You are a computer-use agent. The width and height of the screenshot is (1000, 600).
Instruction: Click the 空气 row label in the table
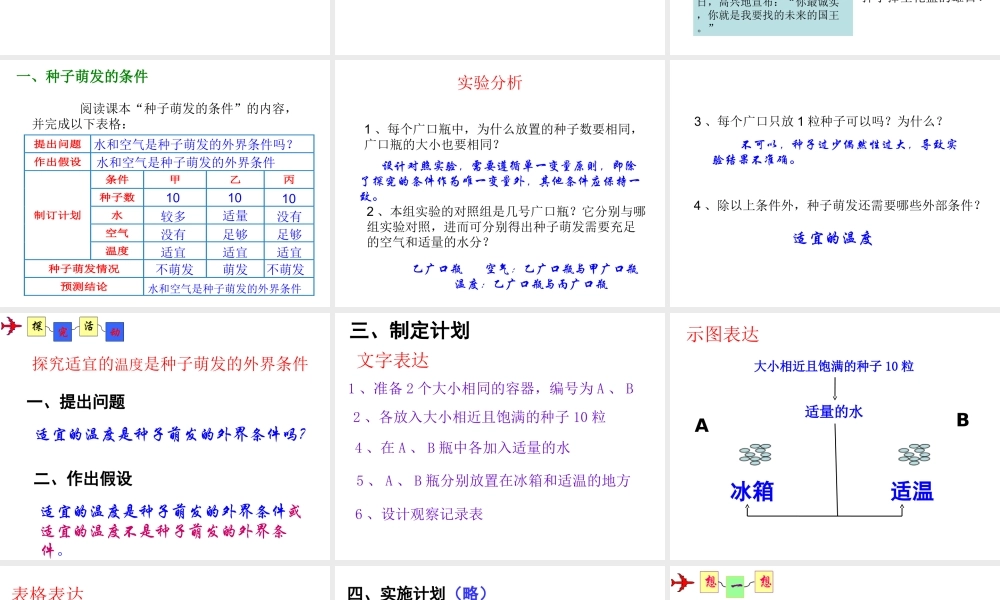pos(117,233)
